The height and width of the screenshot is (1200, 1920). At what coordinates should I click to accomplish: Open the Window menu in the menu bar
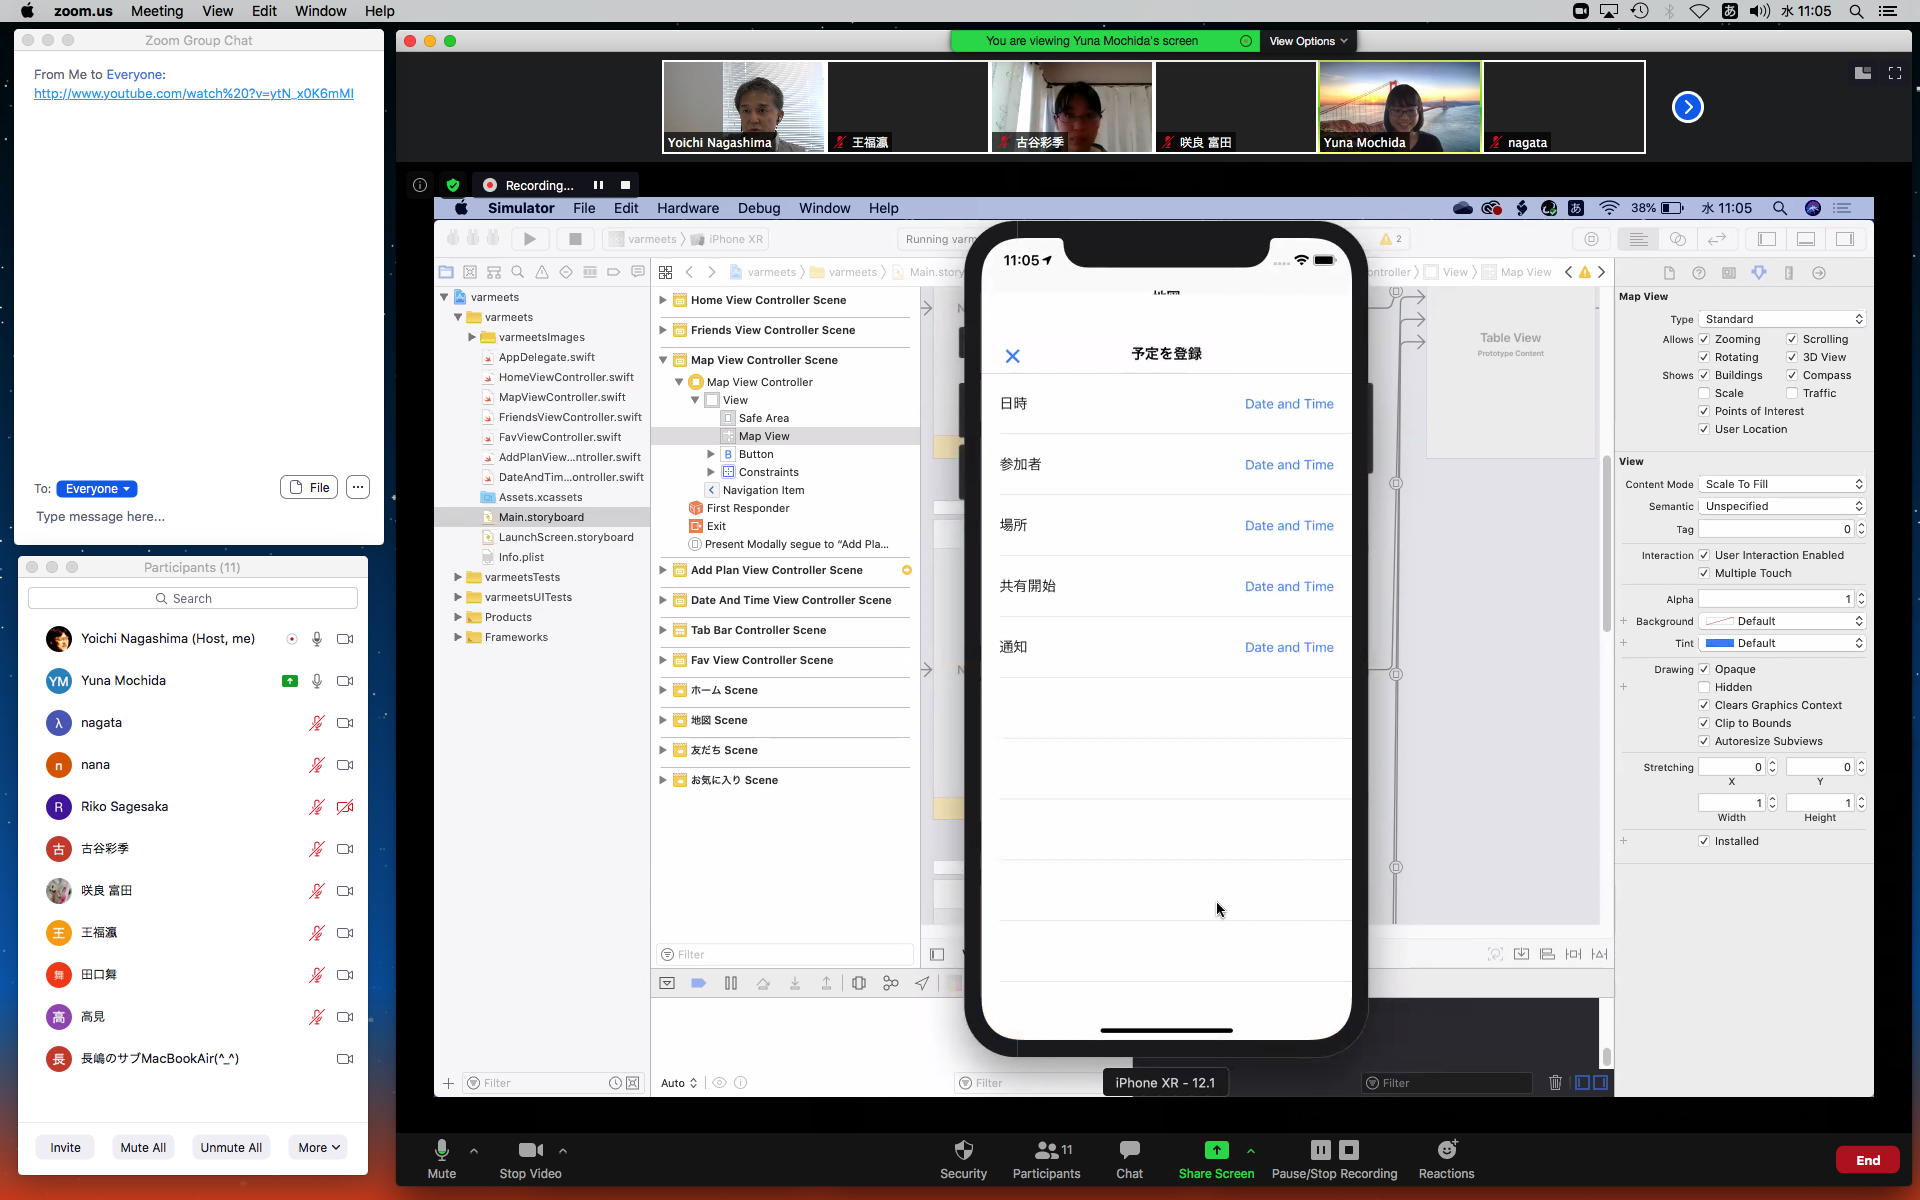(320, 11)
